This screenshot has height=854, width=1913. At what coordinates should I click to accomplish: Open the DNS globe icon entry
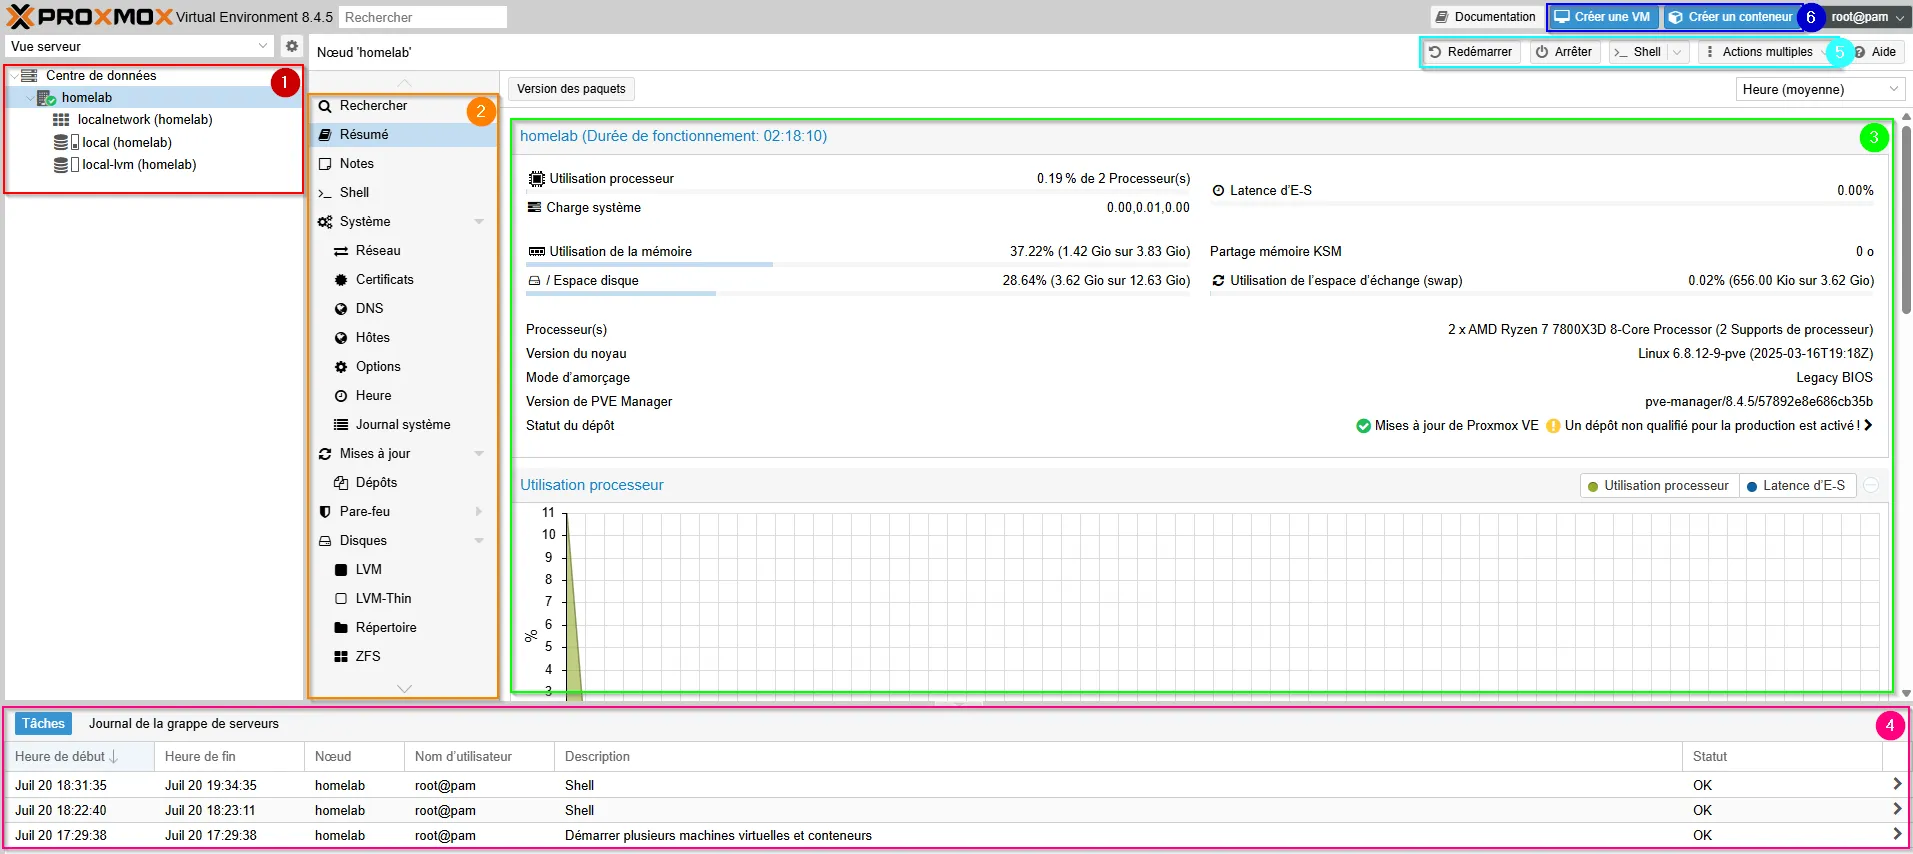[341, 309]
